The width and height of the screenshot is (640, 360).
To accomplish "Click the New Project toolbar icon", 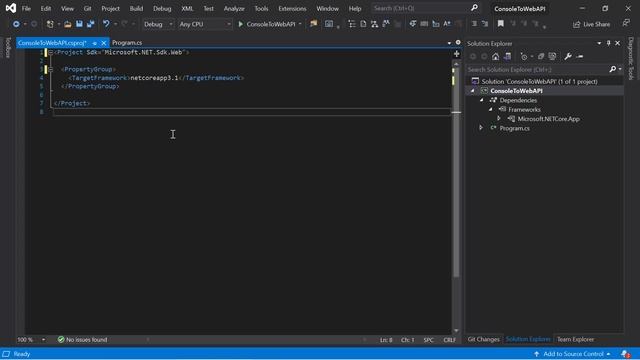I will [50, 24].
